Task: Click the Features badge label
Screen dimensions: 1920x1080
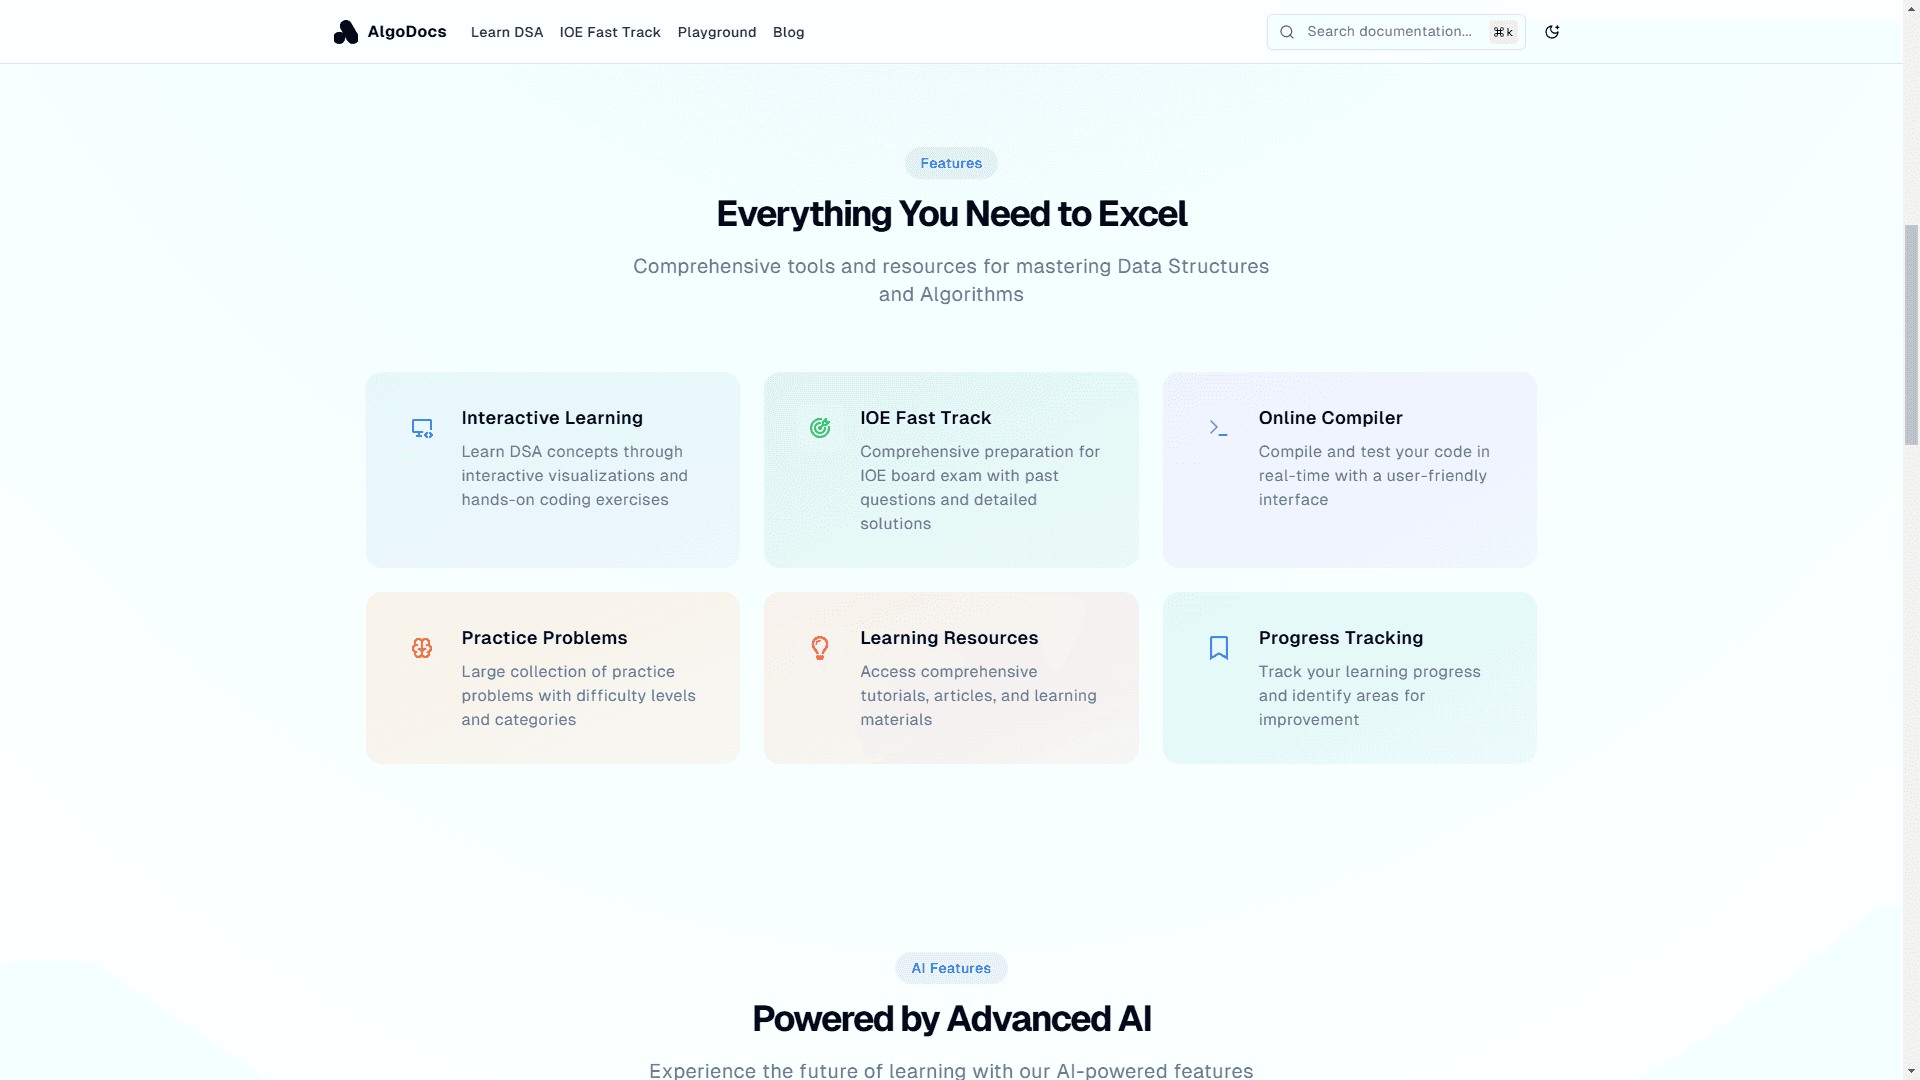Action: [x=951, y=162]
